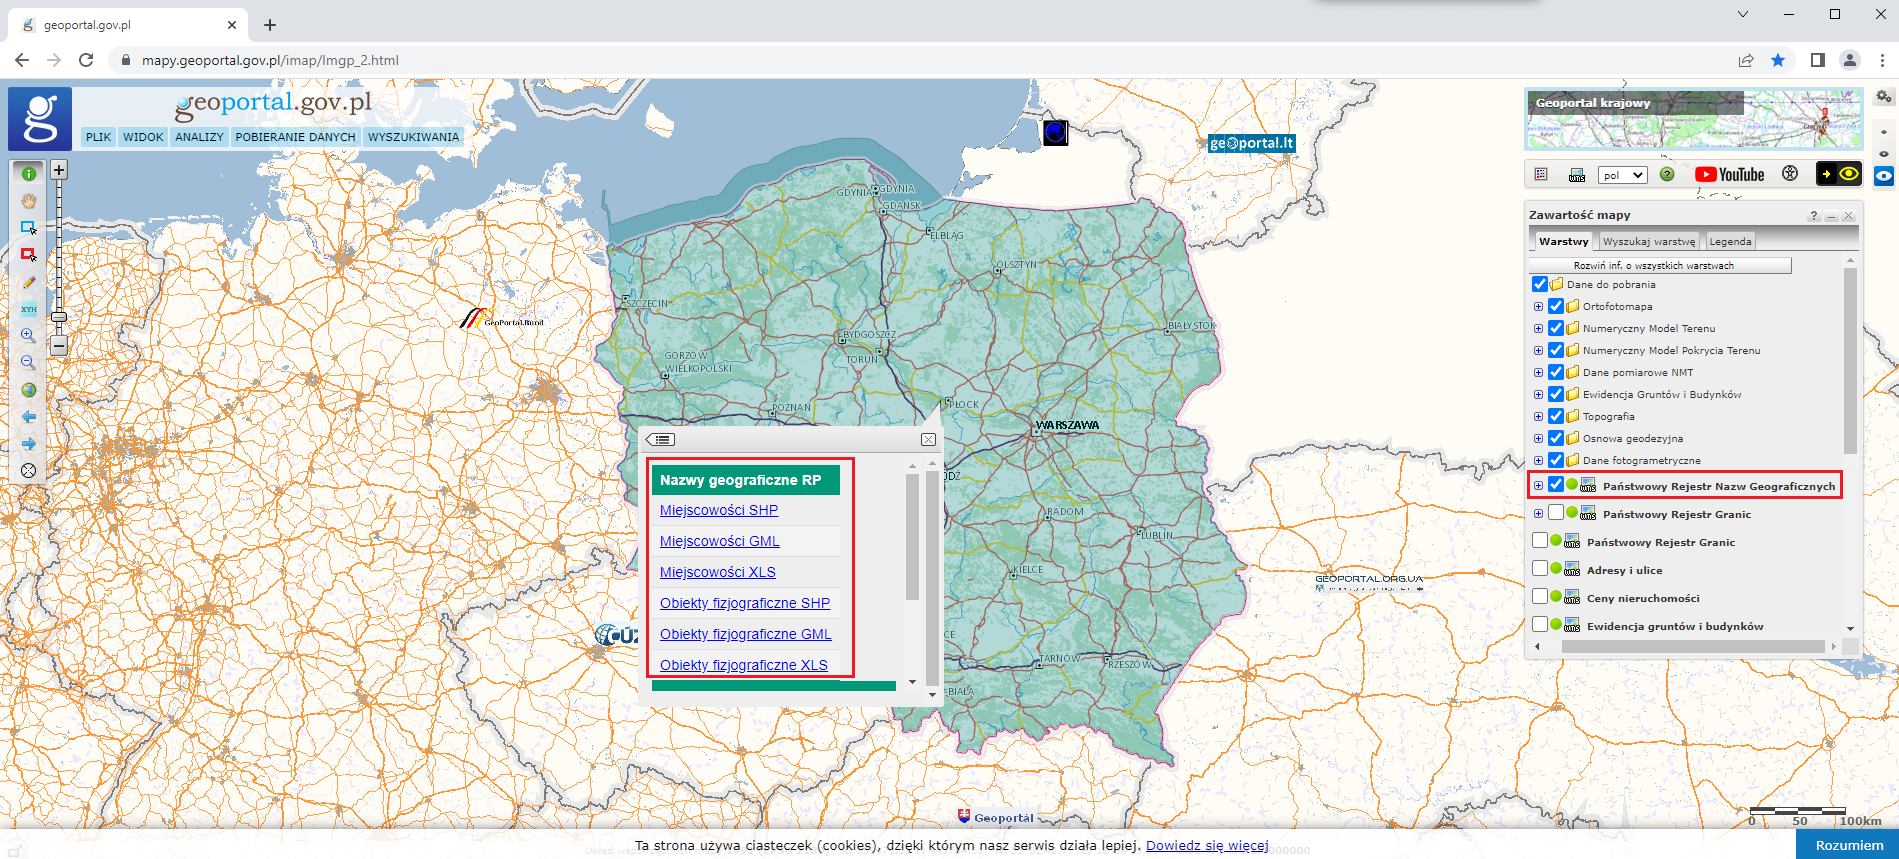Open the ANALIZY menu
1899x859 pixels.
[199, 137]
